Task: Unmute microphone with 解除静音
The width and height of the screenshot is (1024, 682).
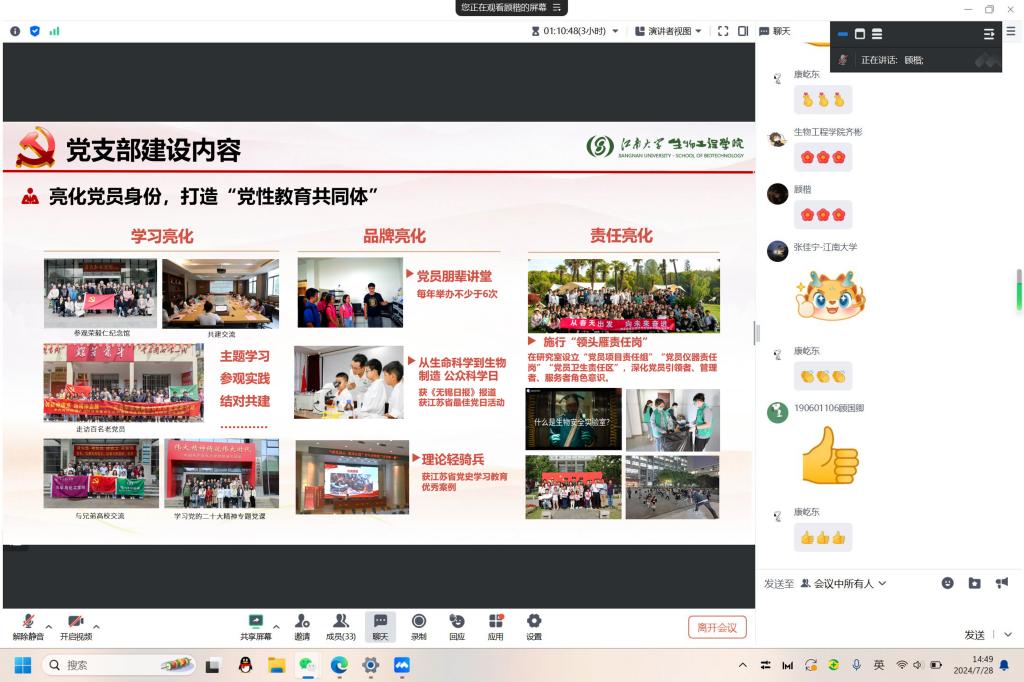Action: (28, 623)
